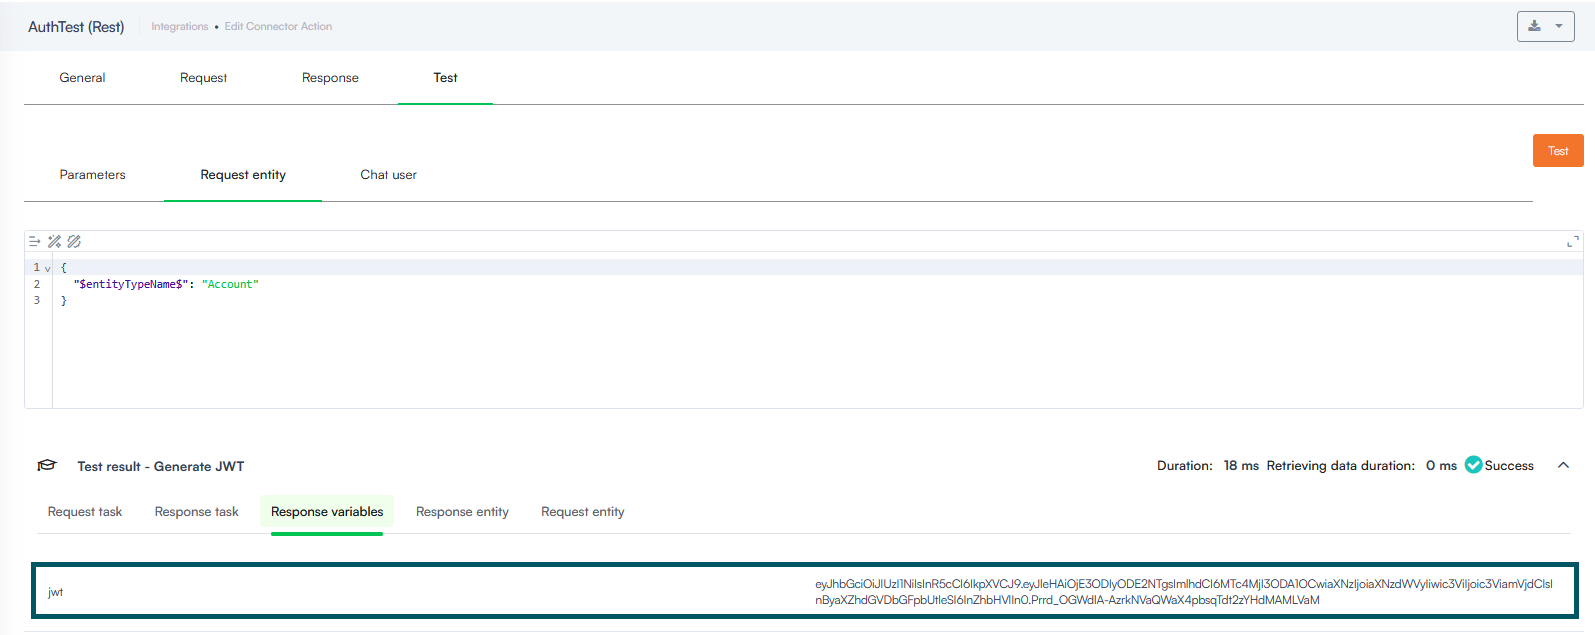Open the Request tab
The height and width of the screenshot is (635, 1595).
pyautogui.click(x=203, y=77)
